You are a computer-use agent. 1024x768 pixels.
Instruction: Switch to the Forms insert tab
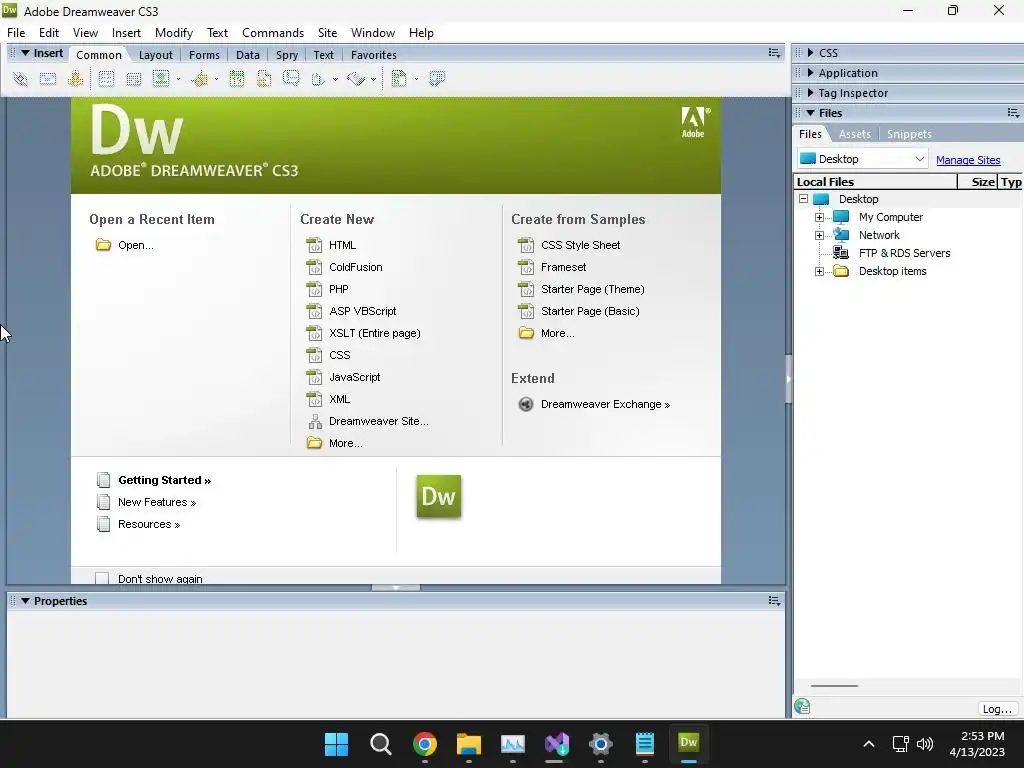point(204,55)
